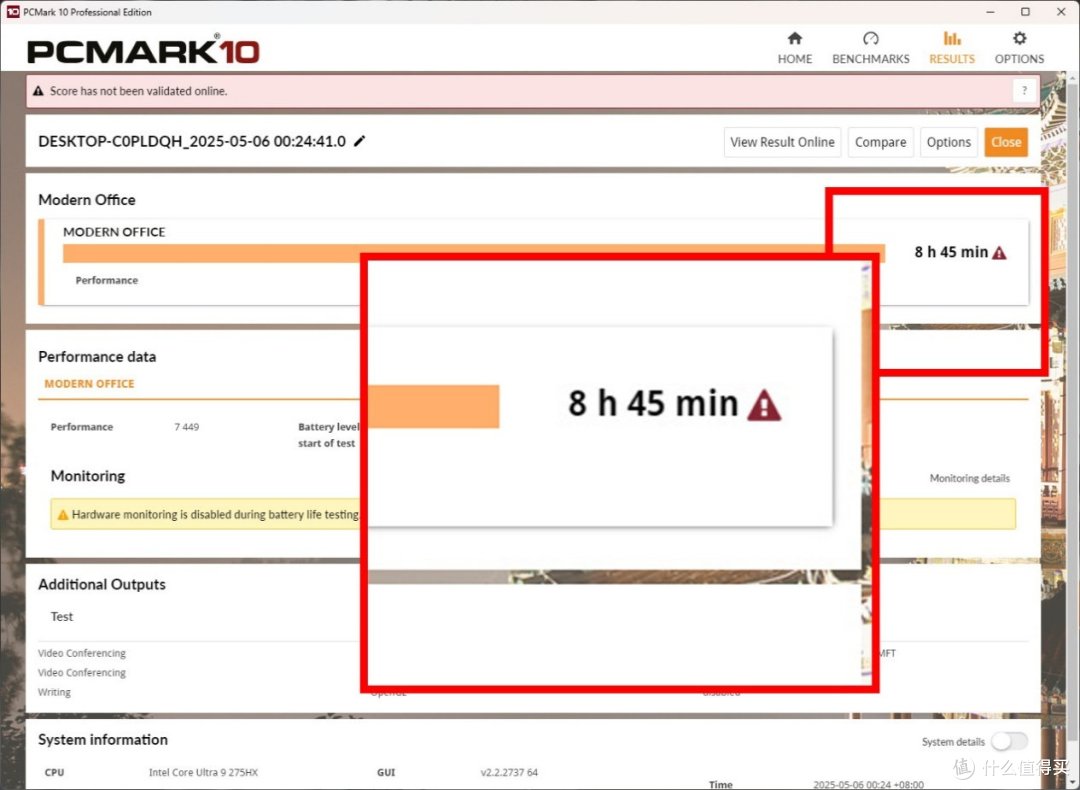Click the GUI version v2.2.2737 64
1080x790 pixels.
pos(509,772)
